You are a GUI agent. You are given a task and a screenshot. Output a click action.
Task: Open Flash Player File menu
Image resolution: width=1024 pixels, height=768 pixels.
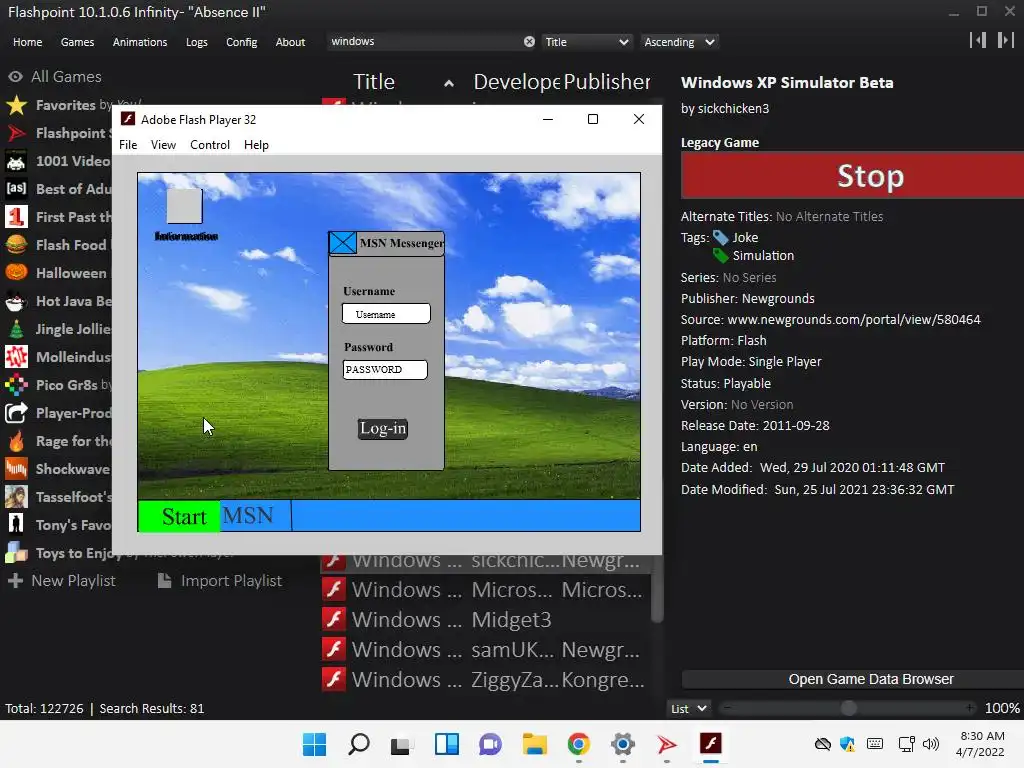pyautogui.click(x=128, y=145)
